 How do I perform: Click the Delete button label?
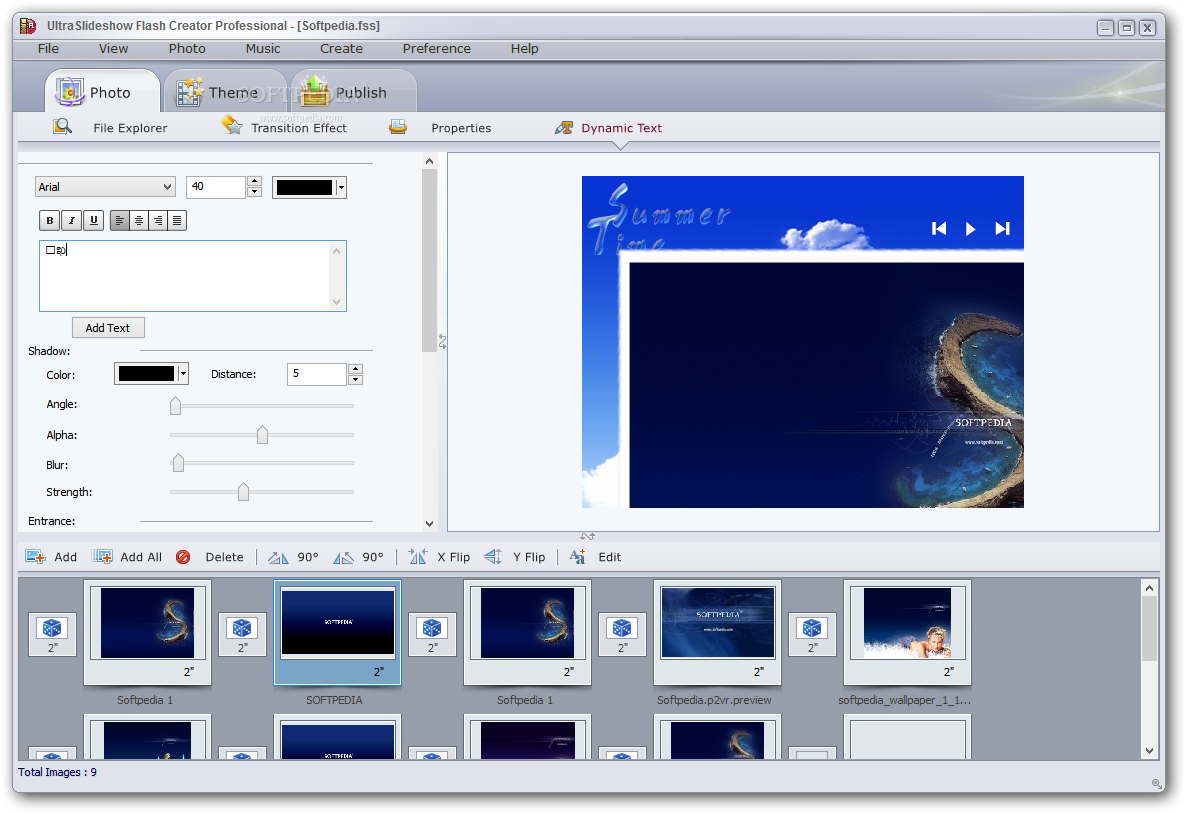tap(225, 557)
